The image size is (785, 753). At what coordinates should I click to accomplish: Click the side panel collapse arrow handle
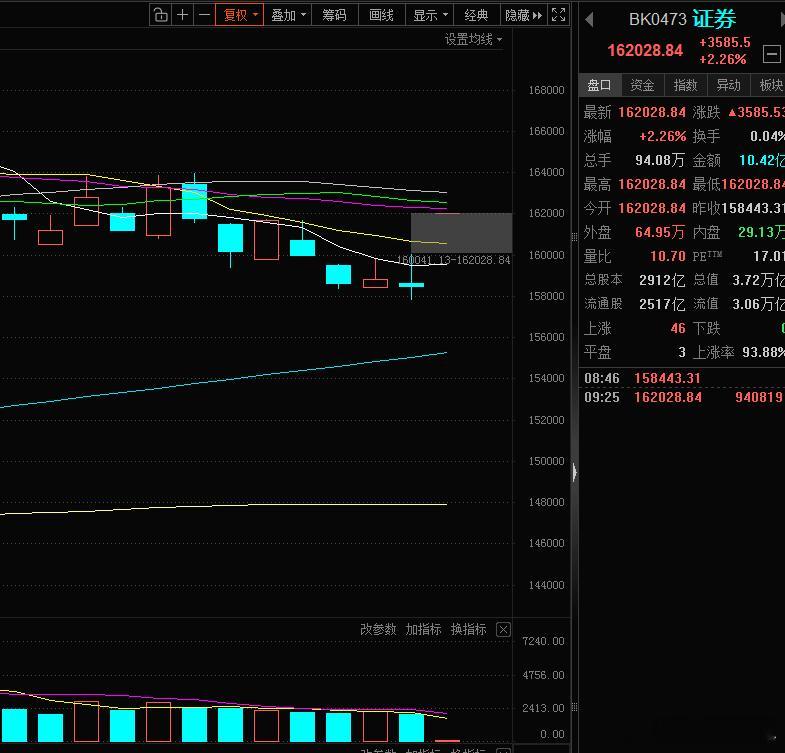[x=574, y=472]
